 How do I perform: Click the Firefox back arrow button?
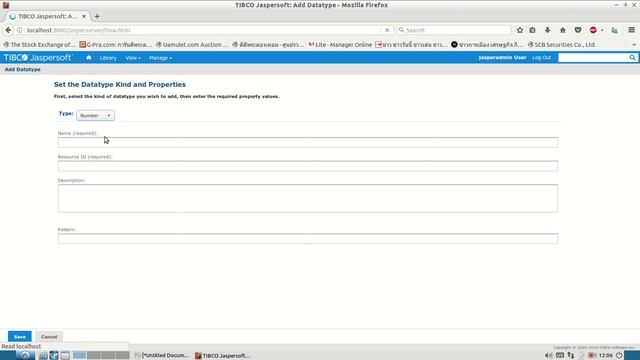8,30
